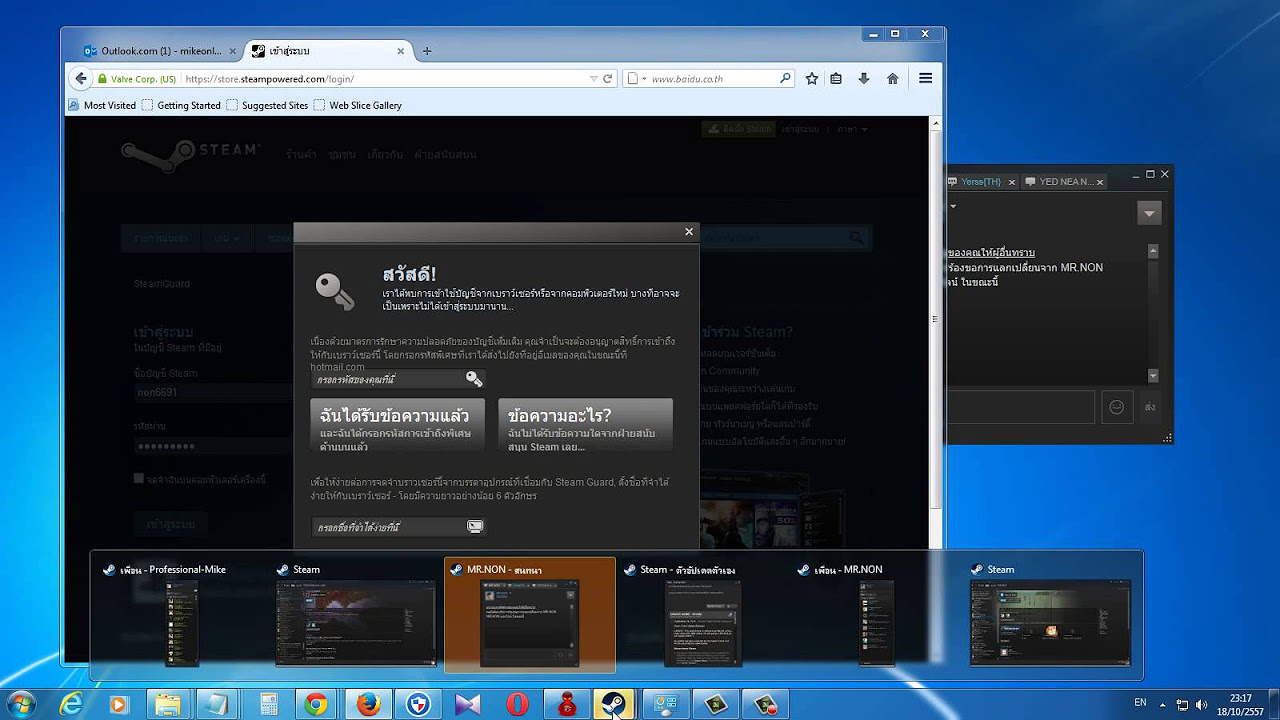Image resolution: width=1280 pixels, height=720 pixels.
Task: Open the chat options dropdown arrow button
Action: 1149,213
